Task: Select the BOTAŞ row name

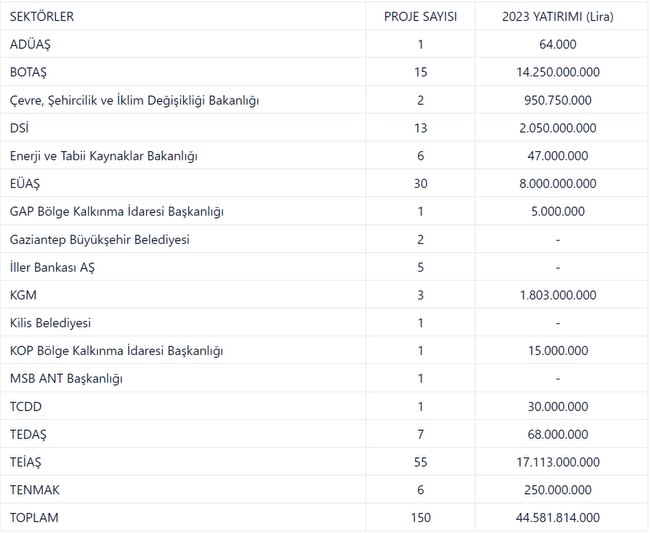Action: (28, 72)
